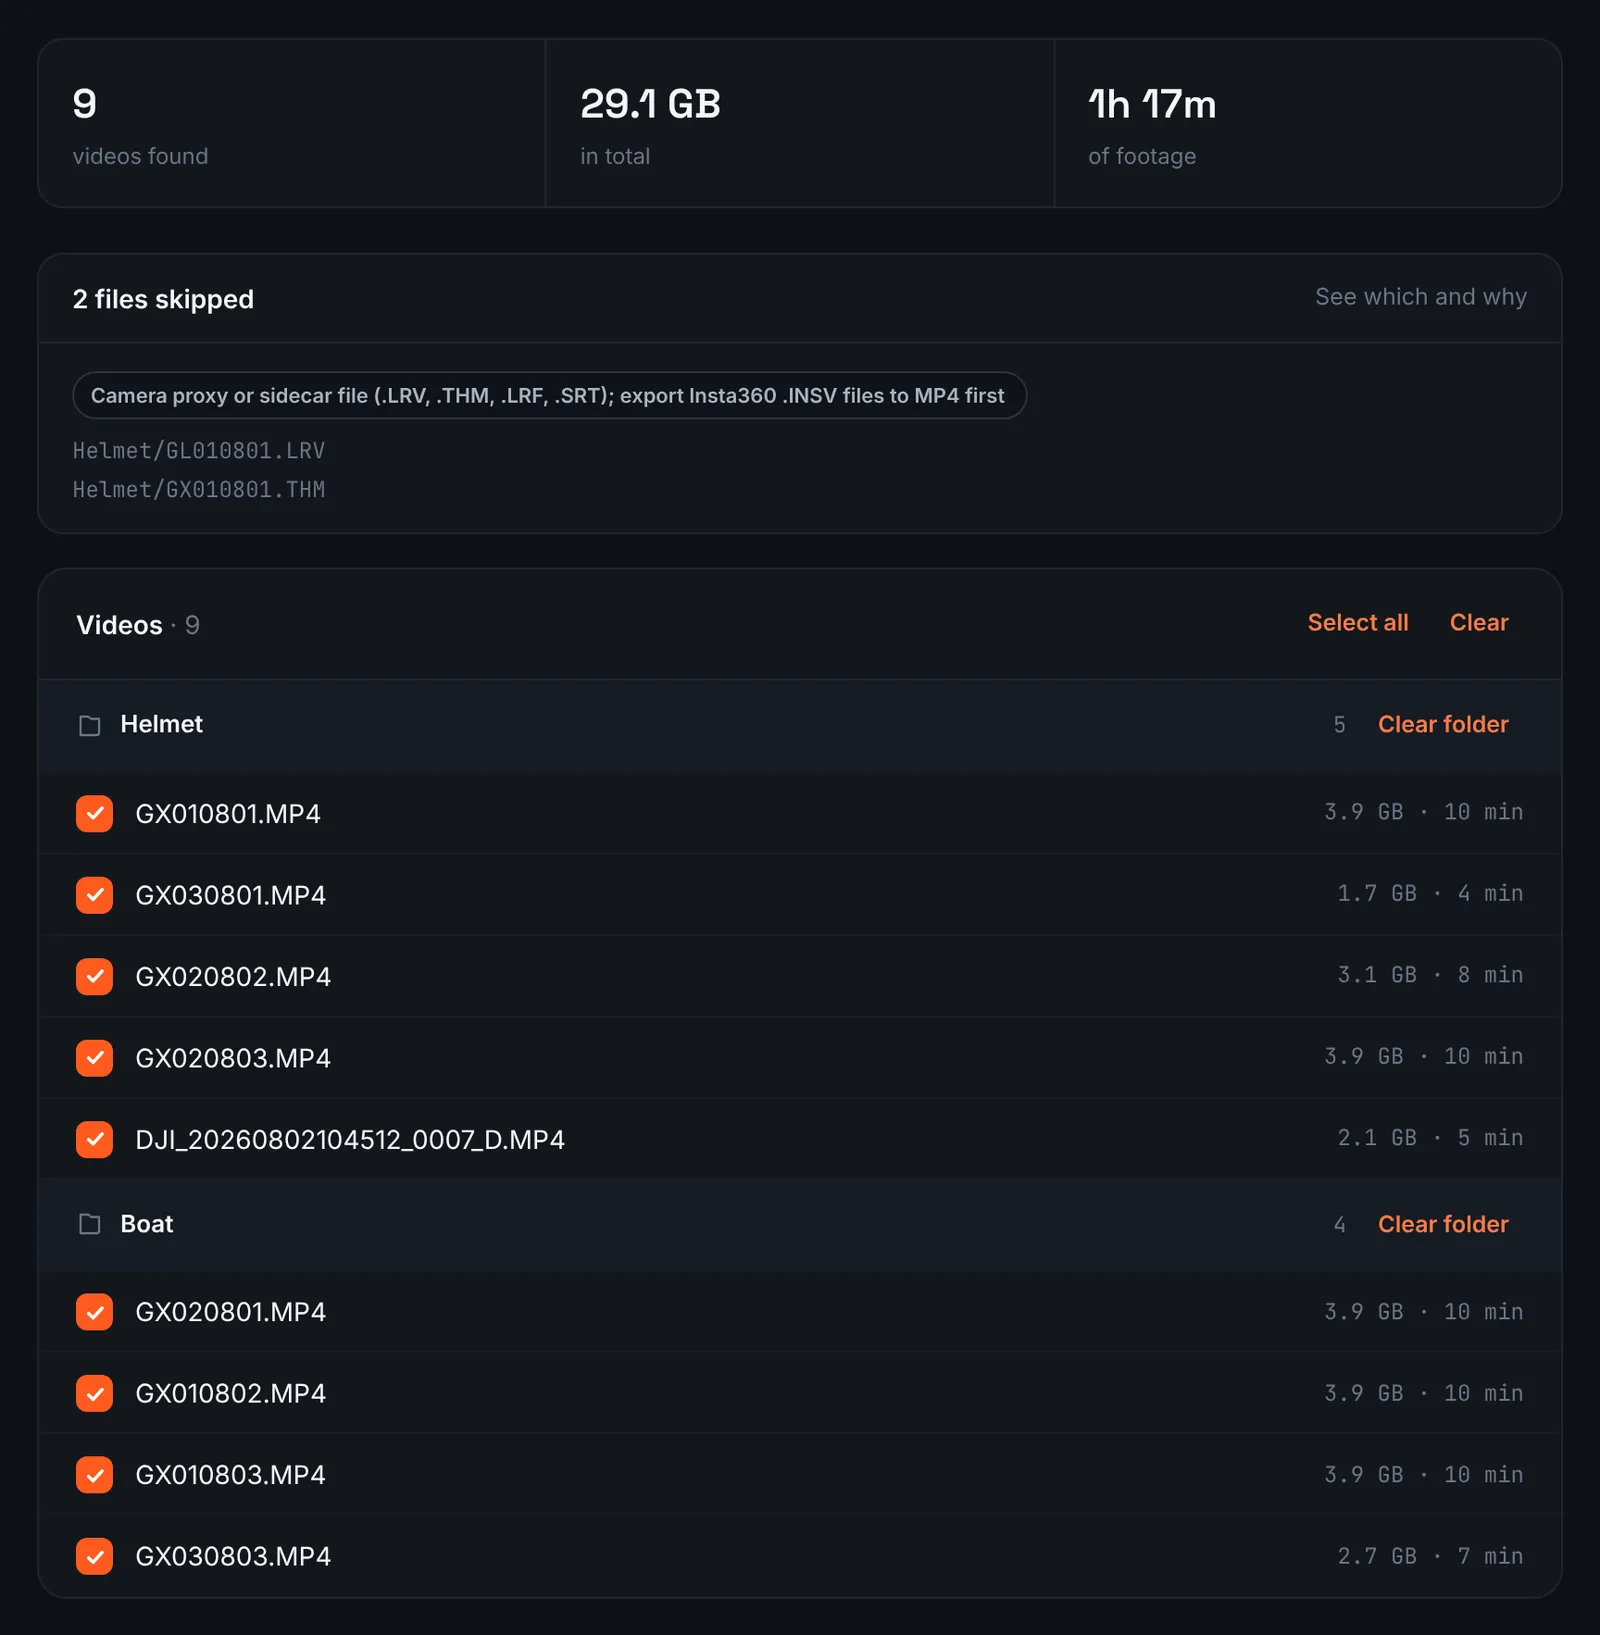The width and height of the screenshot is (1600, 1635).
Task: Click the Boat folder name
Action: click(x=147, y=1224)
